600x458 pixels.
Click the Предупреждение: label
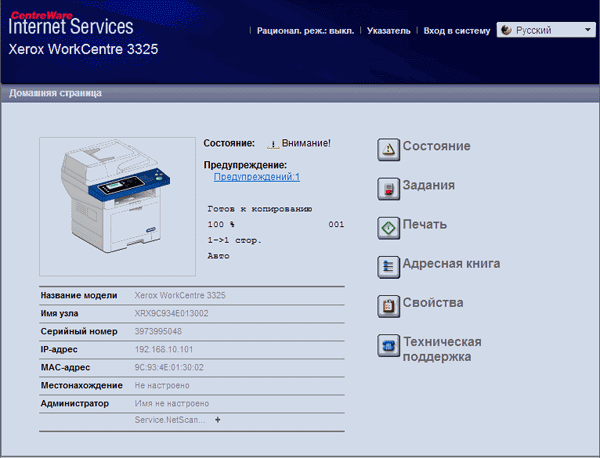pyautogui.click(x=245, y=165)
